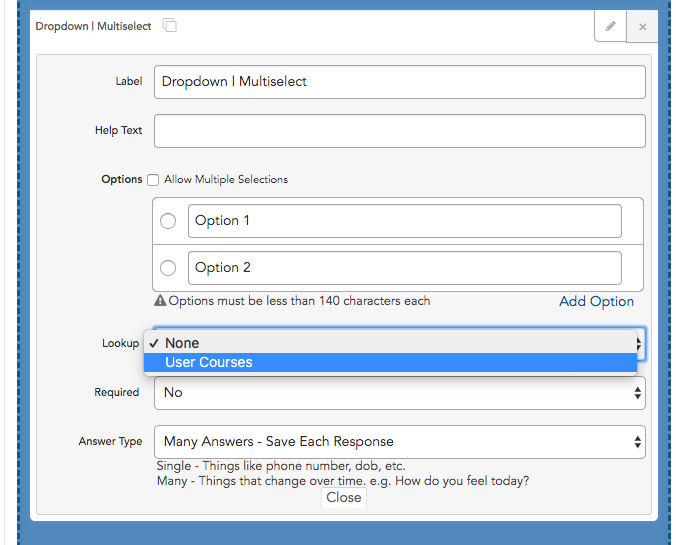Edit the Option 2 text box
Screen dimensions: 676x545
(x=405, y=268)
